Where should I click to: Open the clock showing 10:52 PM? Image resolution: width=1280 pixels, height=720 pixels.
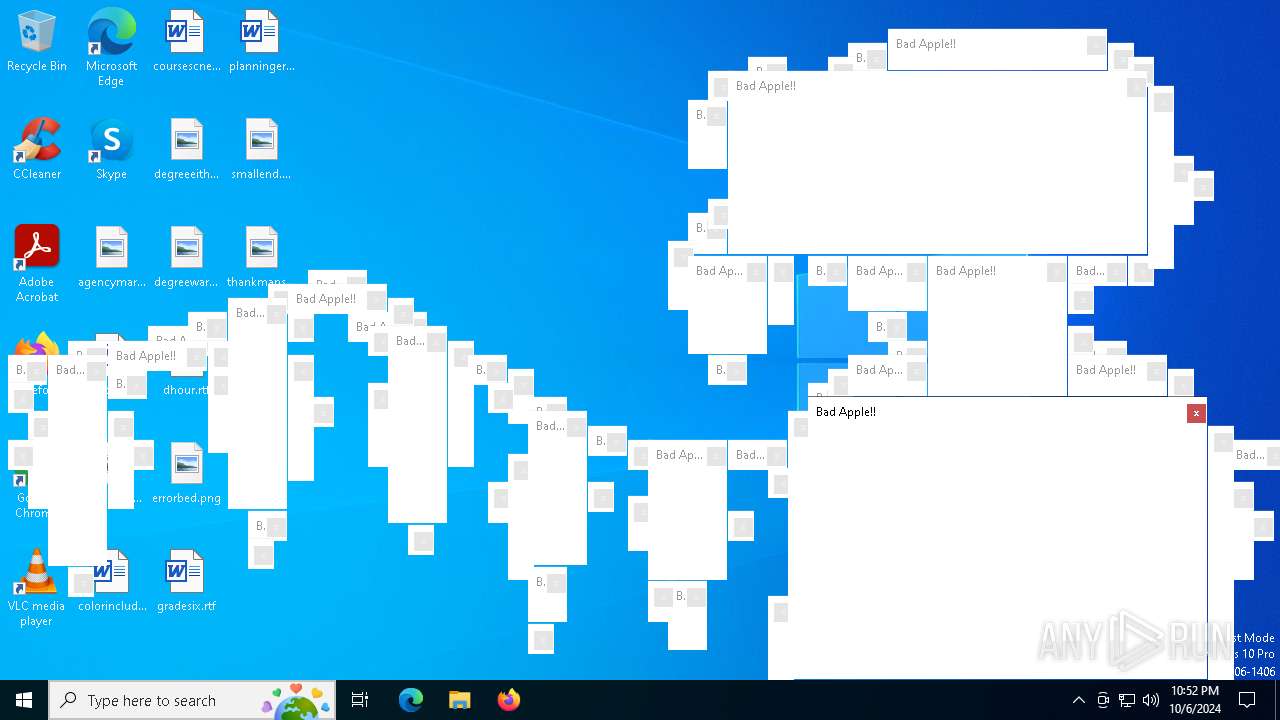coord(1195,700)
